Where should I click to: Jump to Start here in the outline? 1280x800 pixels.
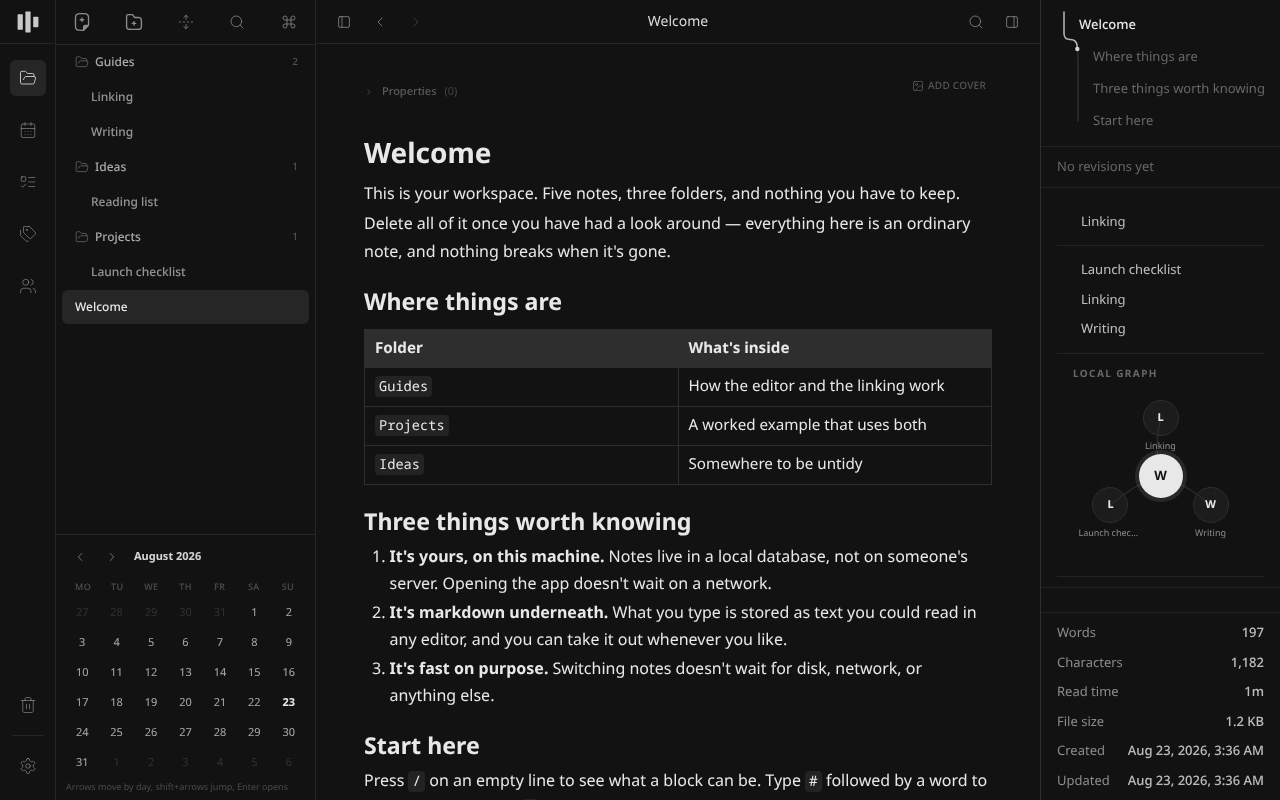tap(1123, 121)
